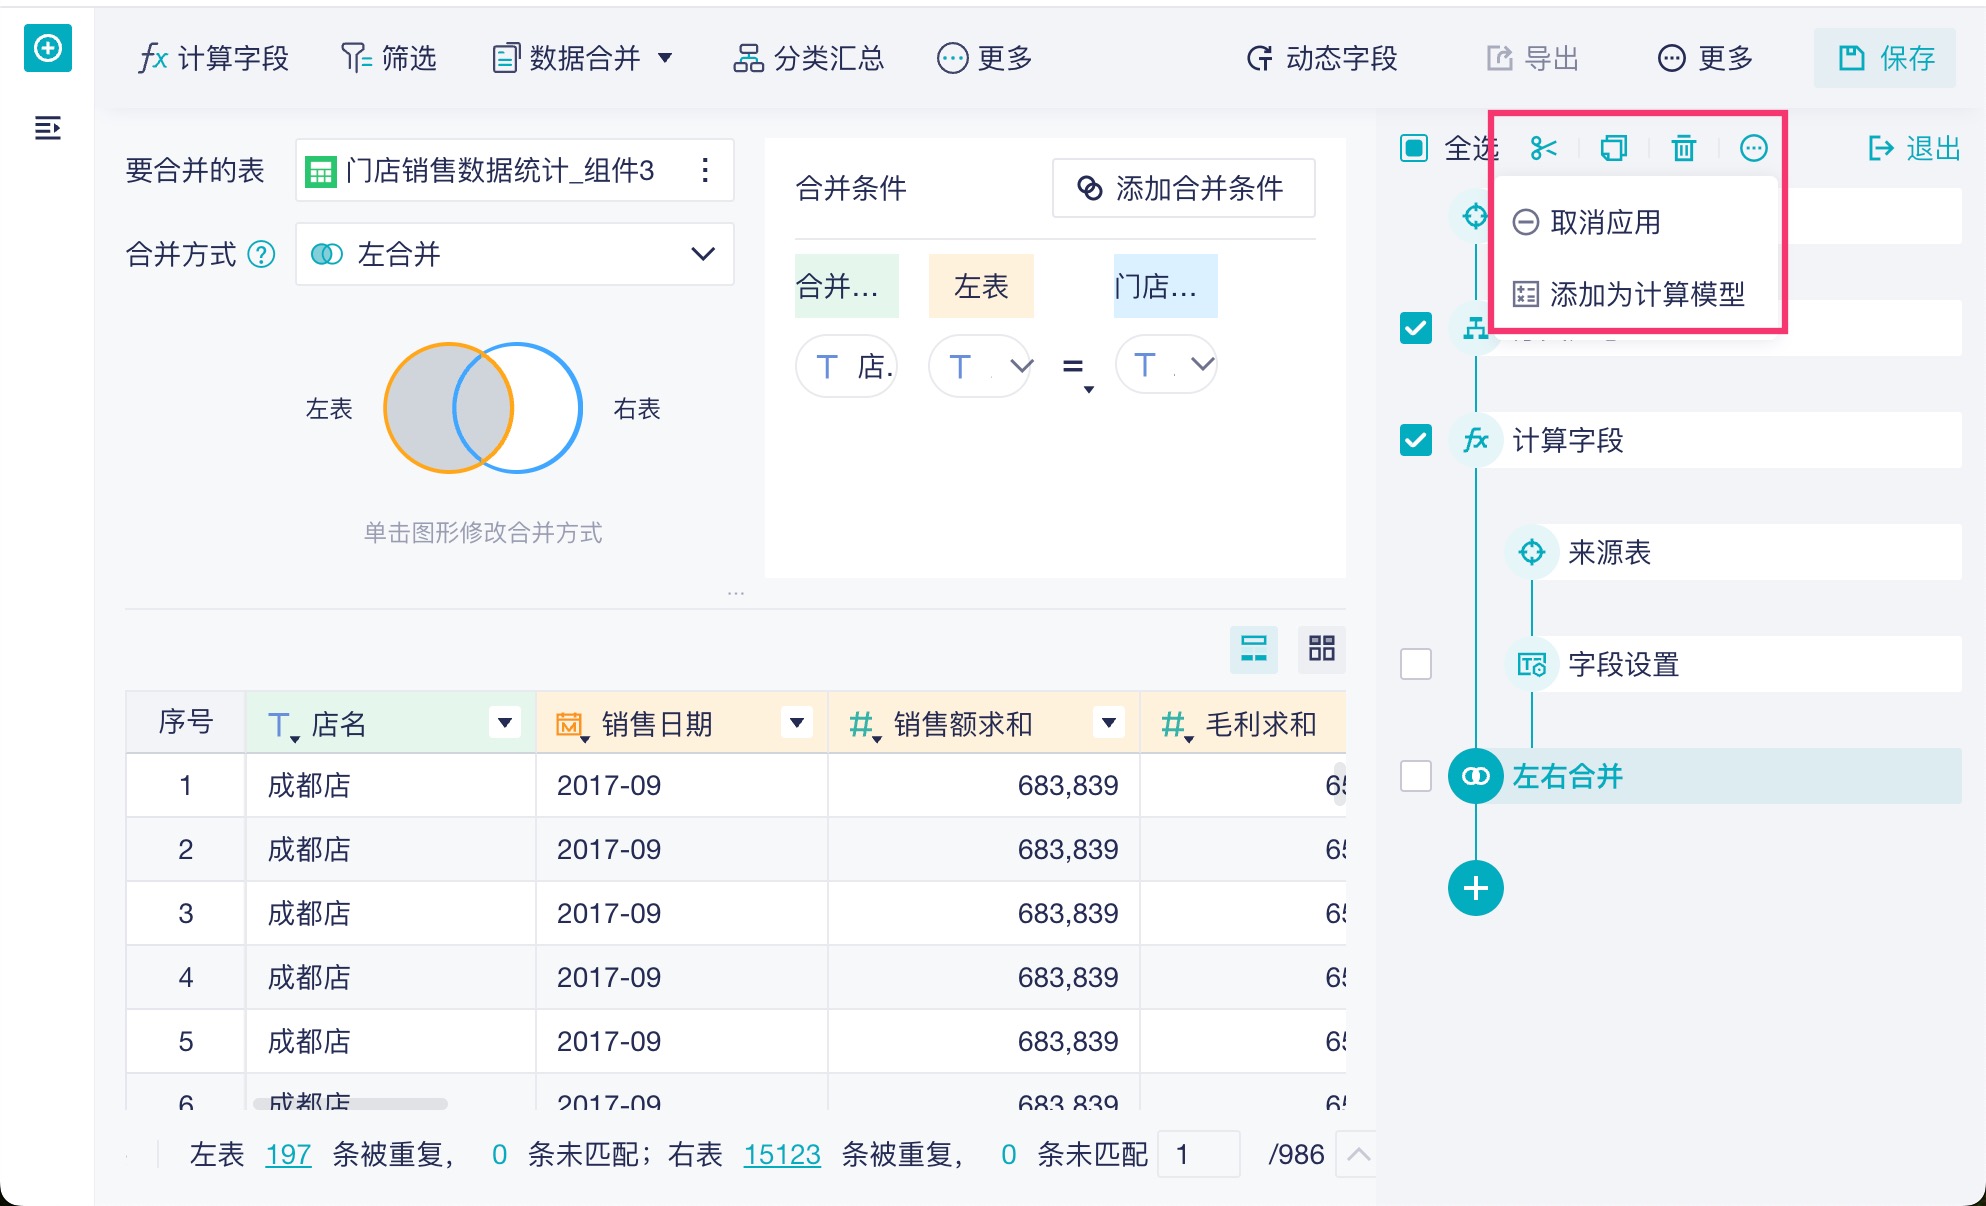
Task: Click the 左右合并 step node icon
Action: [x=1475, y=776]
